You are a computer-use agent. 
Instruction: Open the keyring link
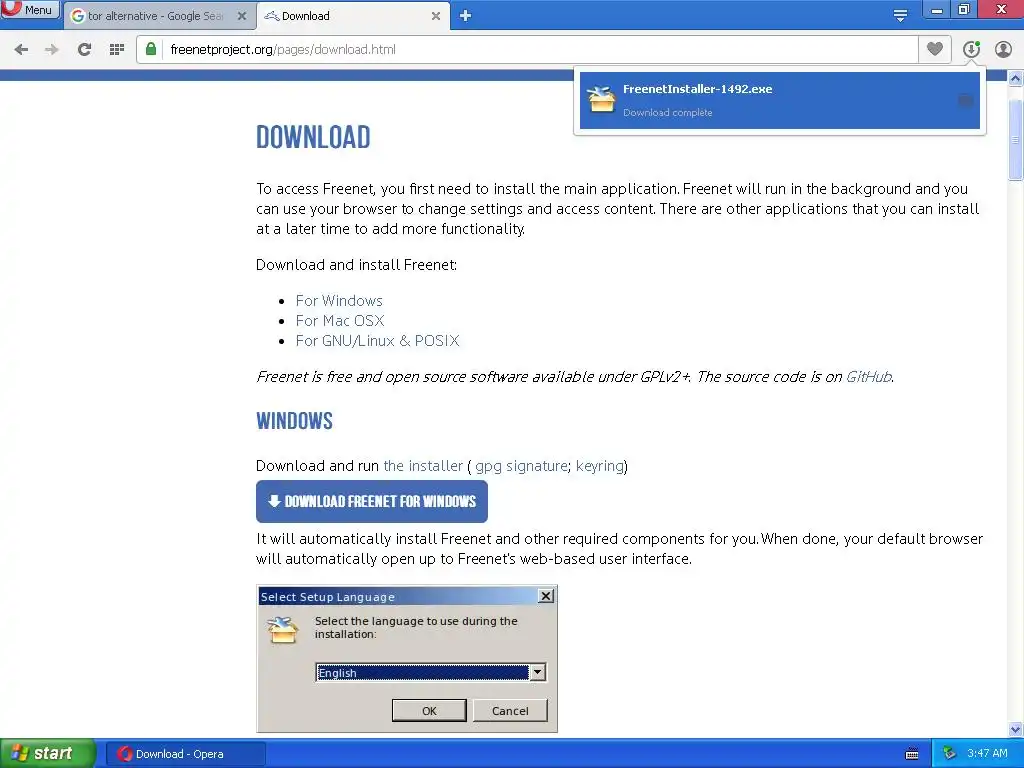tap(599, 466)
